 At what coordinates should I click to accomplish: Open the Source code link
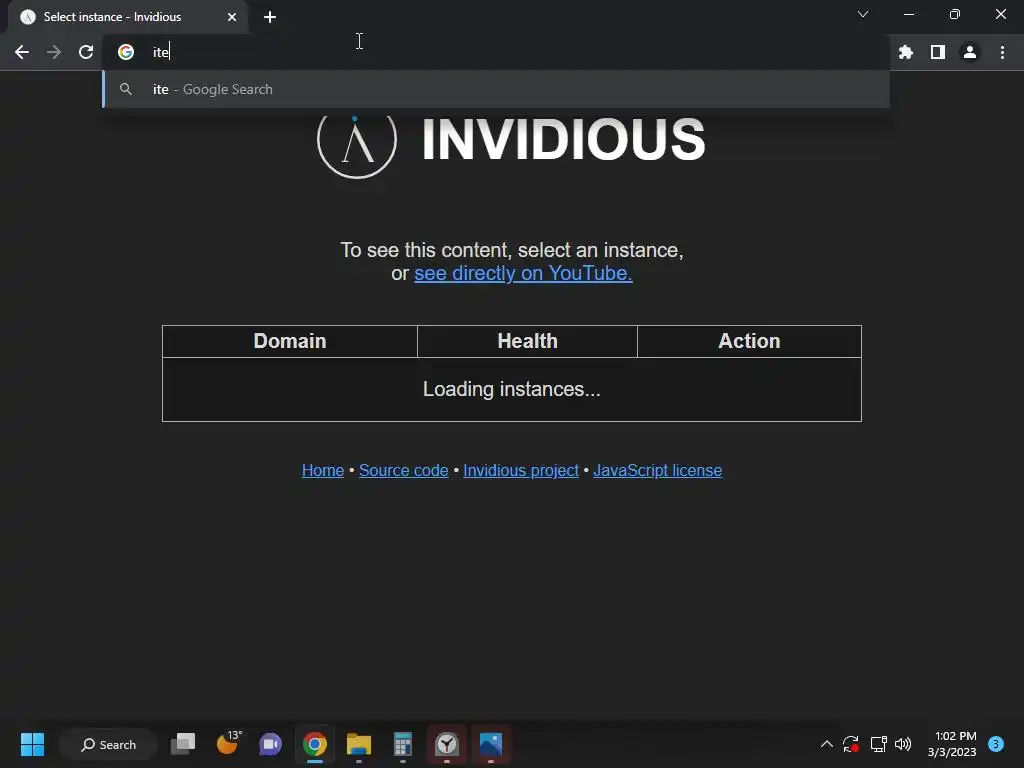point(404,470)
